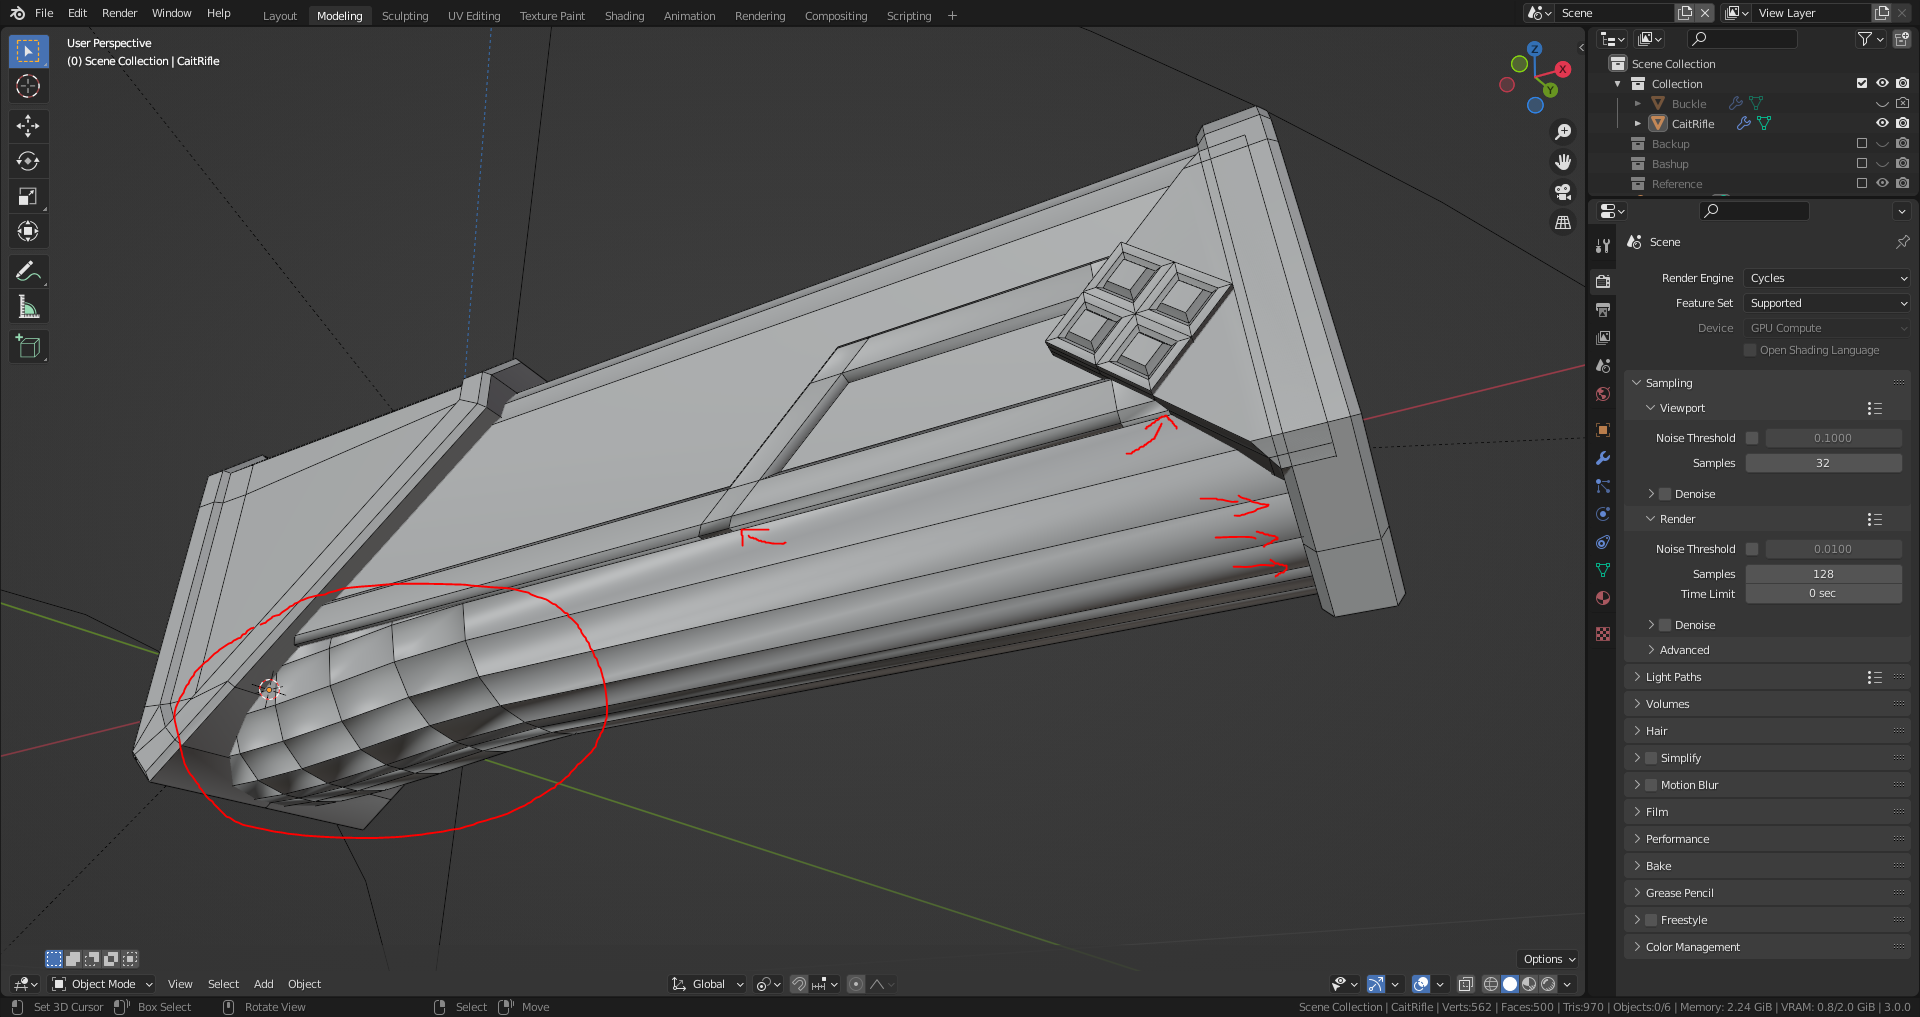Open Global transform orientation dropdown

708,984
